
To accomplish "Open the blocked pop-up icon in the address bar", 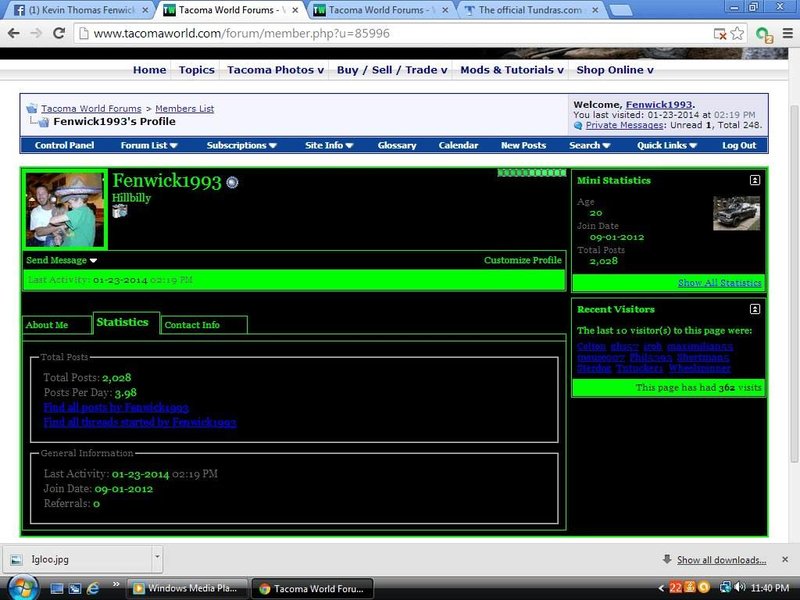I will pos(720,34).
